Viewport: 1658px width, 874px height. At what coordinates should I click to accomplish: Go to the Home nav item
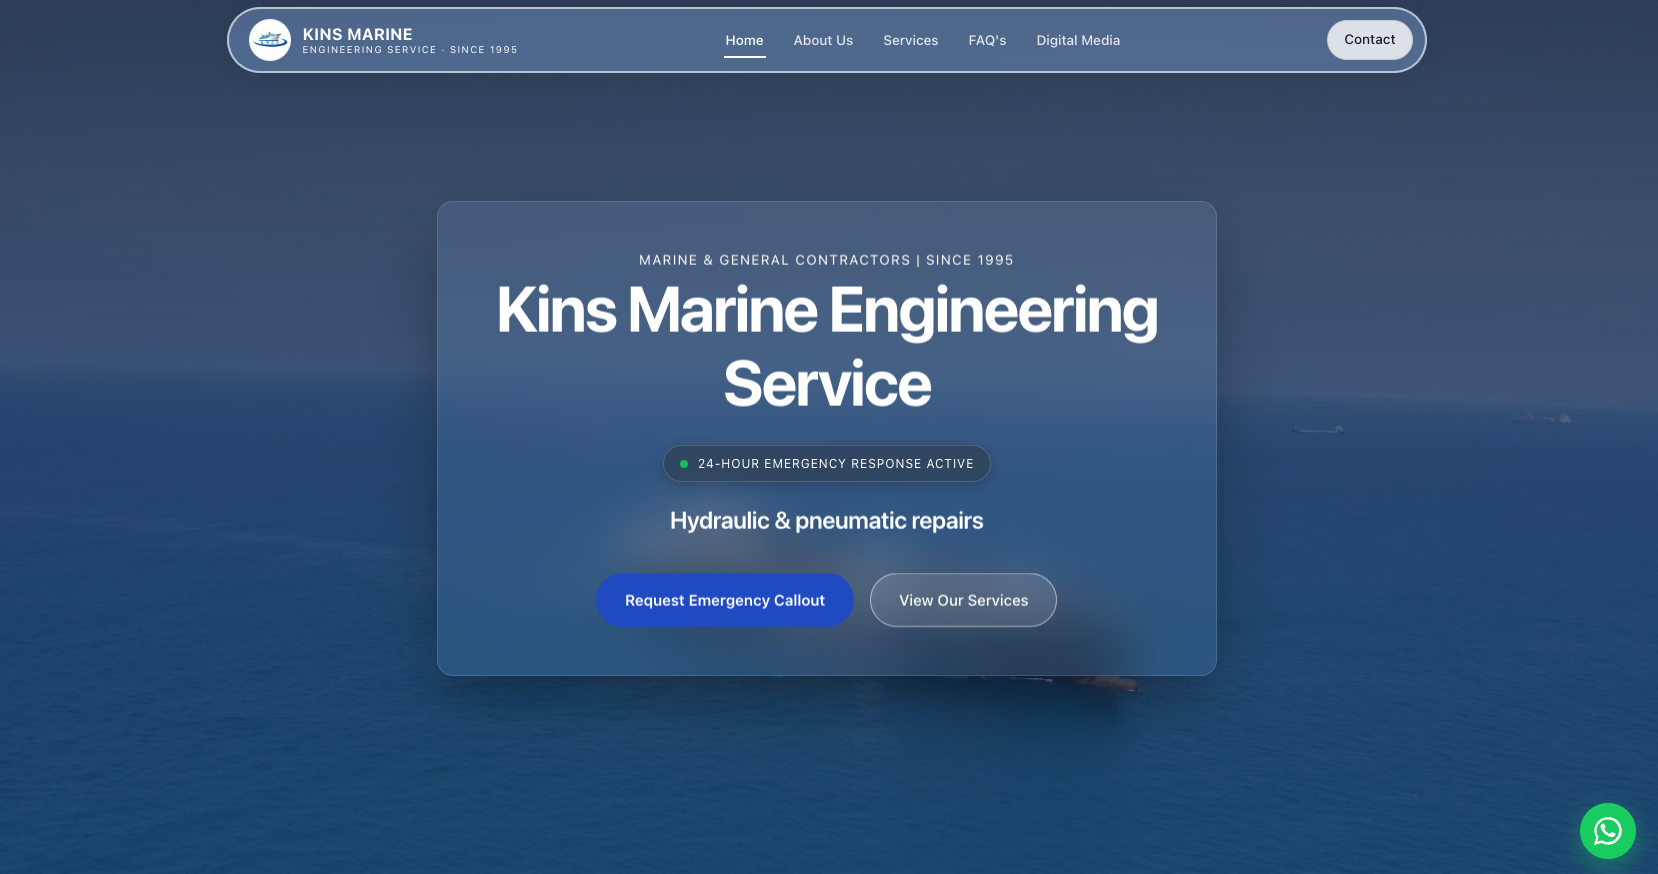click(x=744, y=40)
